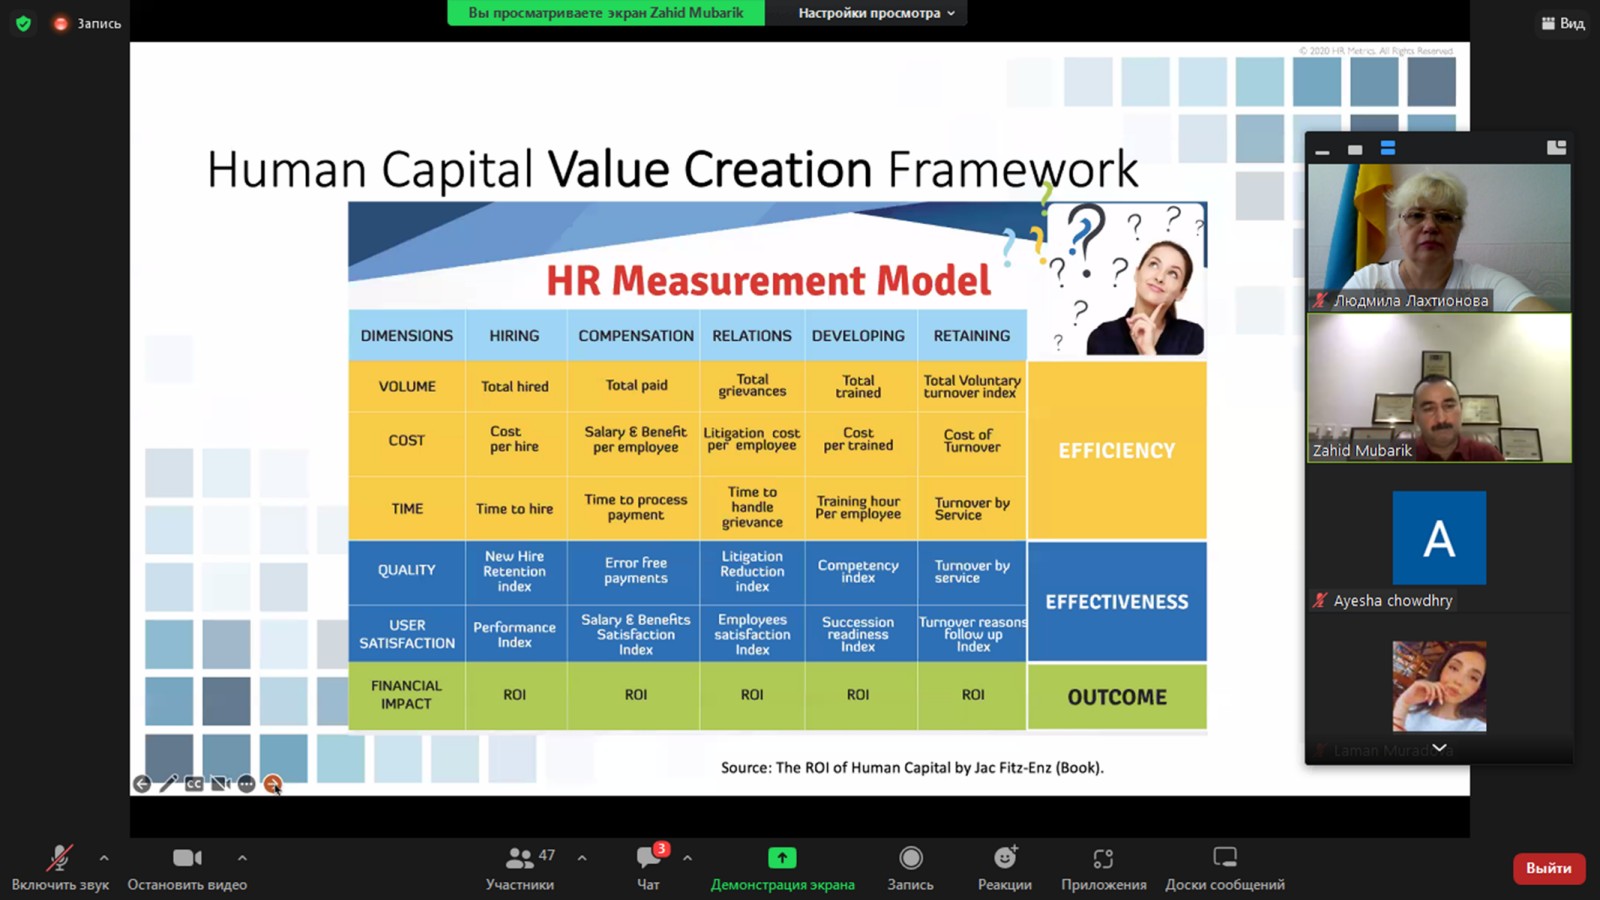Click the pen annotation tool on slide

click(x=168, y=784)
